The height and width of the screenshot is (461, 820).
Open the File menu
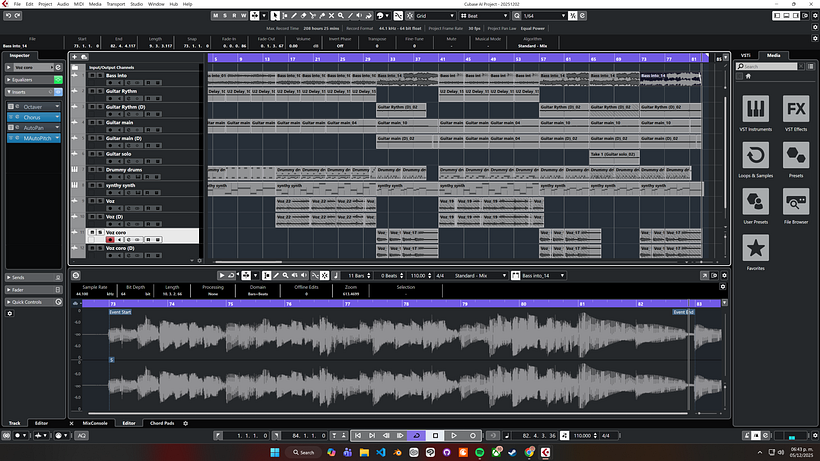17,4
